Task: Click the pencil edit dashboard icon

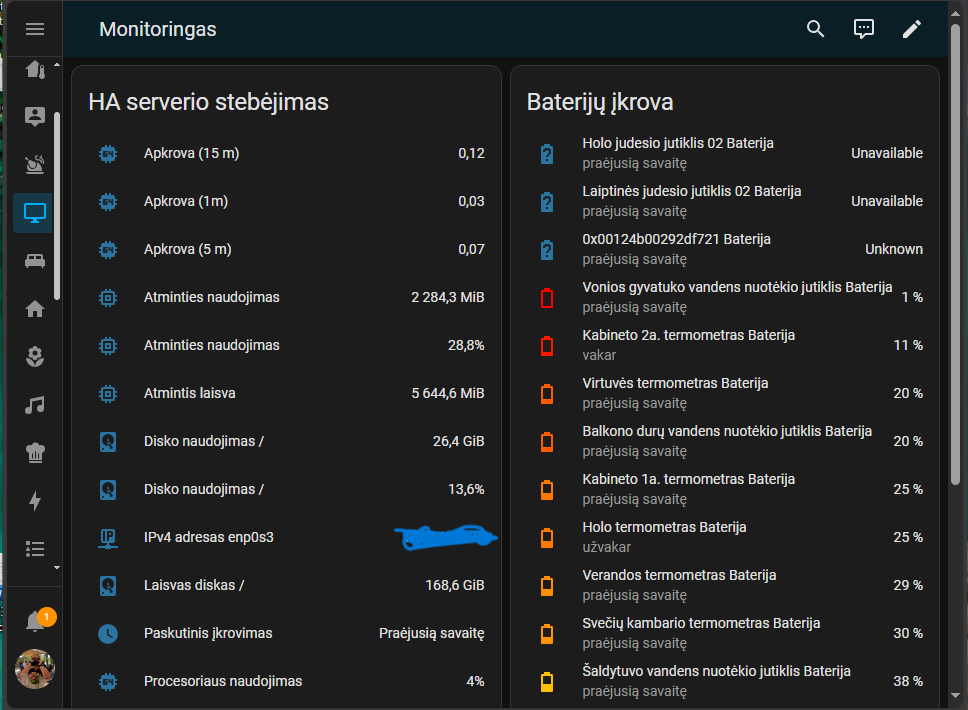Action: [911, 29]
